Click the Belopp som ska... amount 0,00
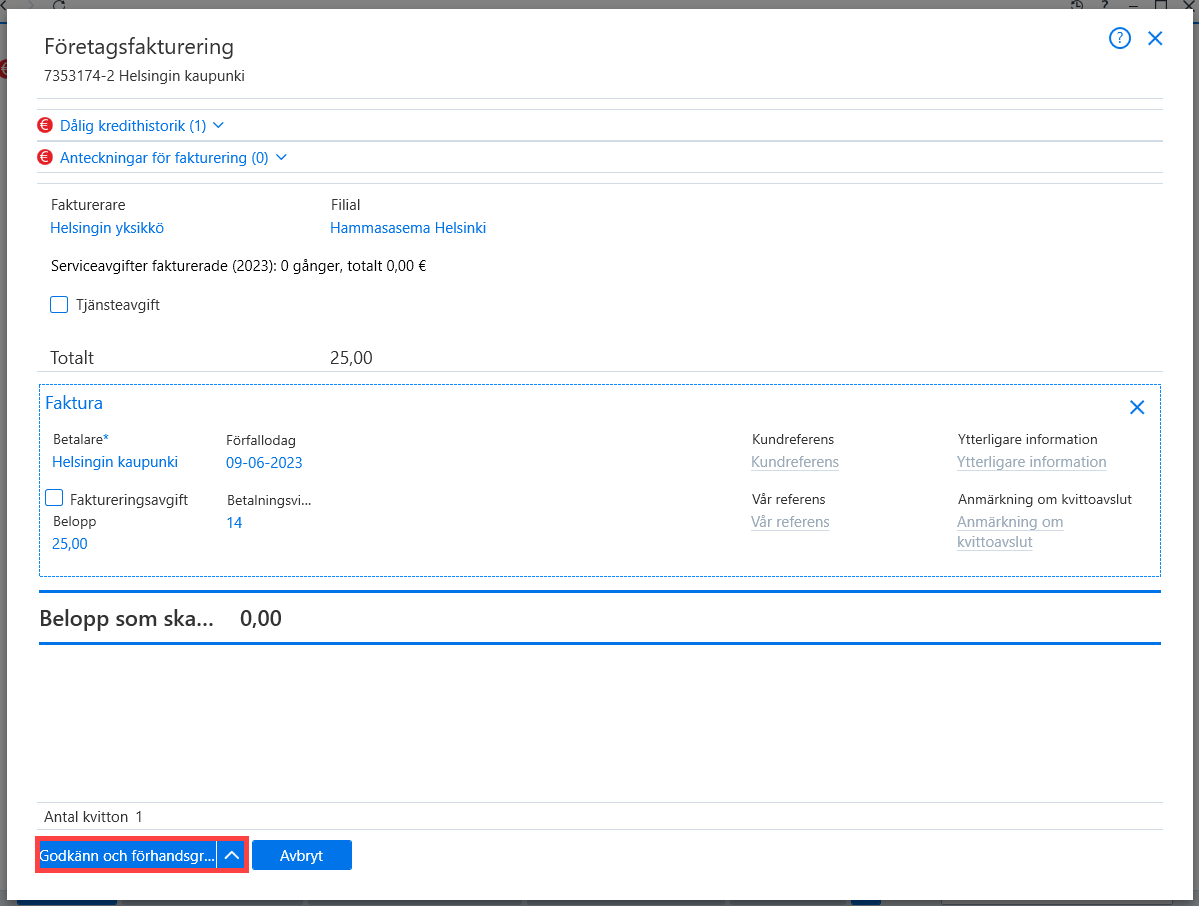The height and width of the screenshot is (906, 1199). [261, 619]
